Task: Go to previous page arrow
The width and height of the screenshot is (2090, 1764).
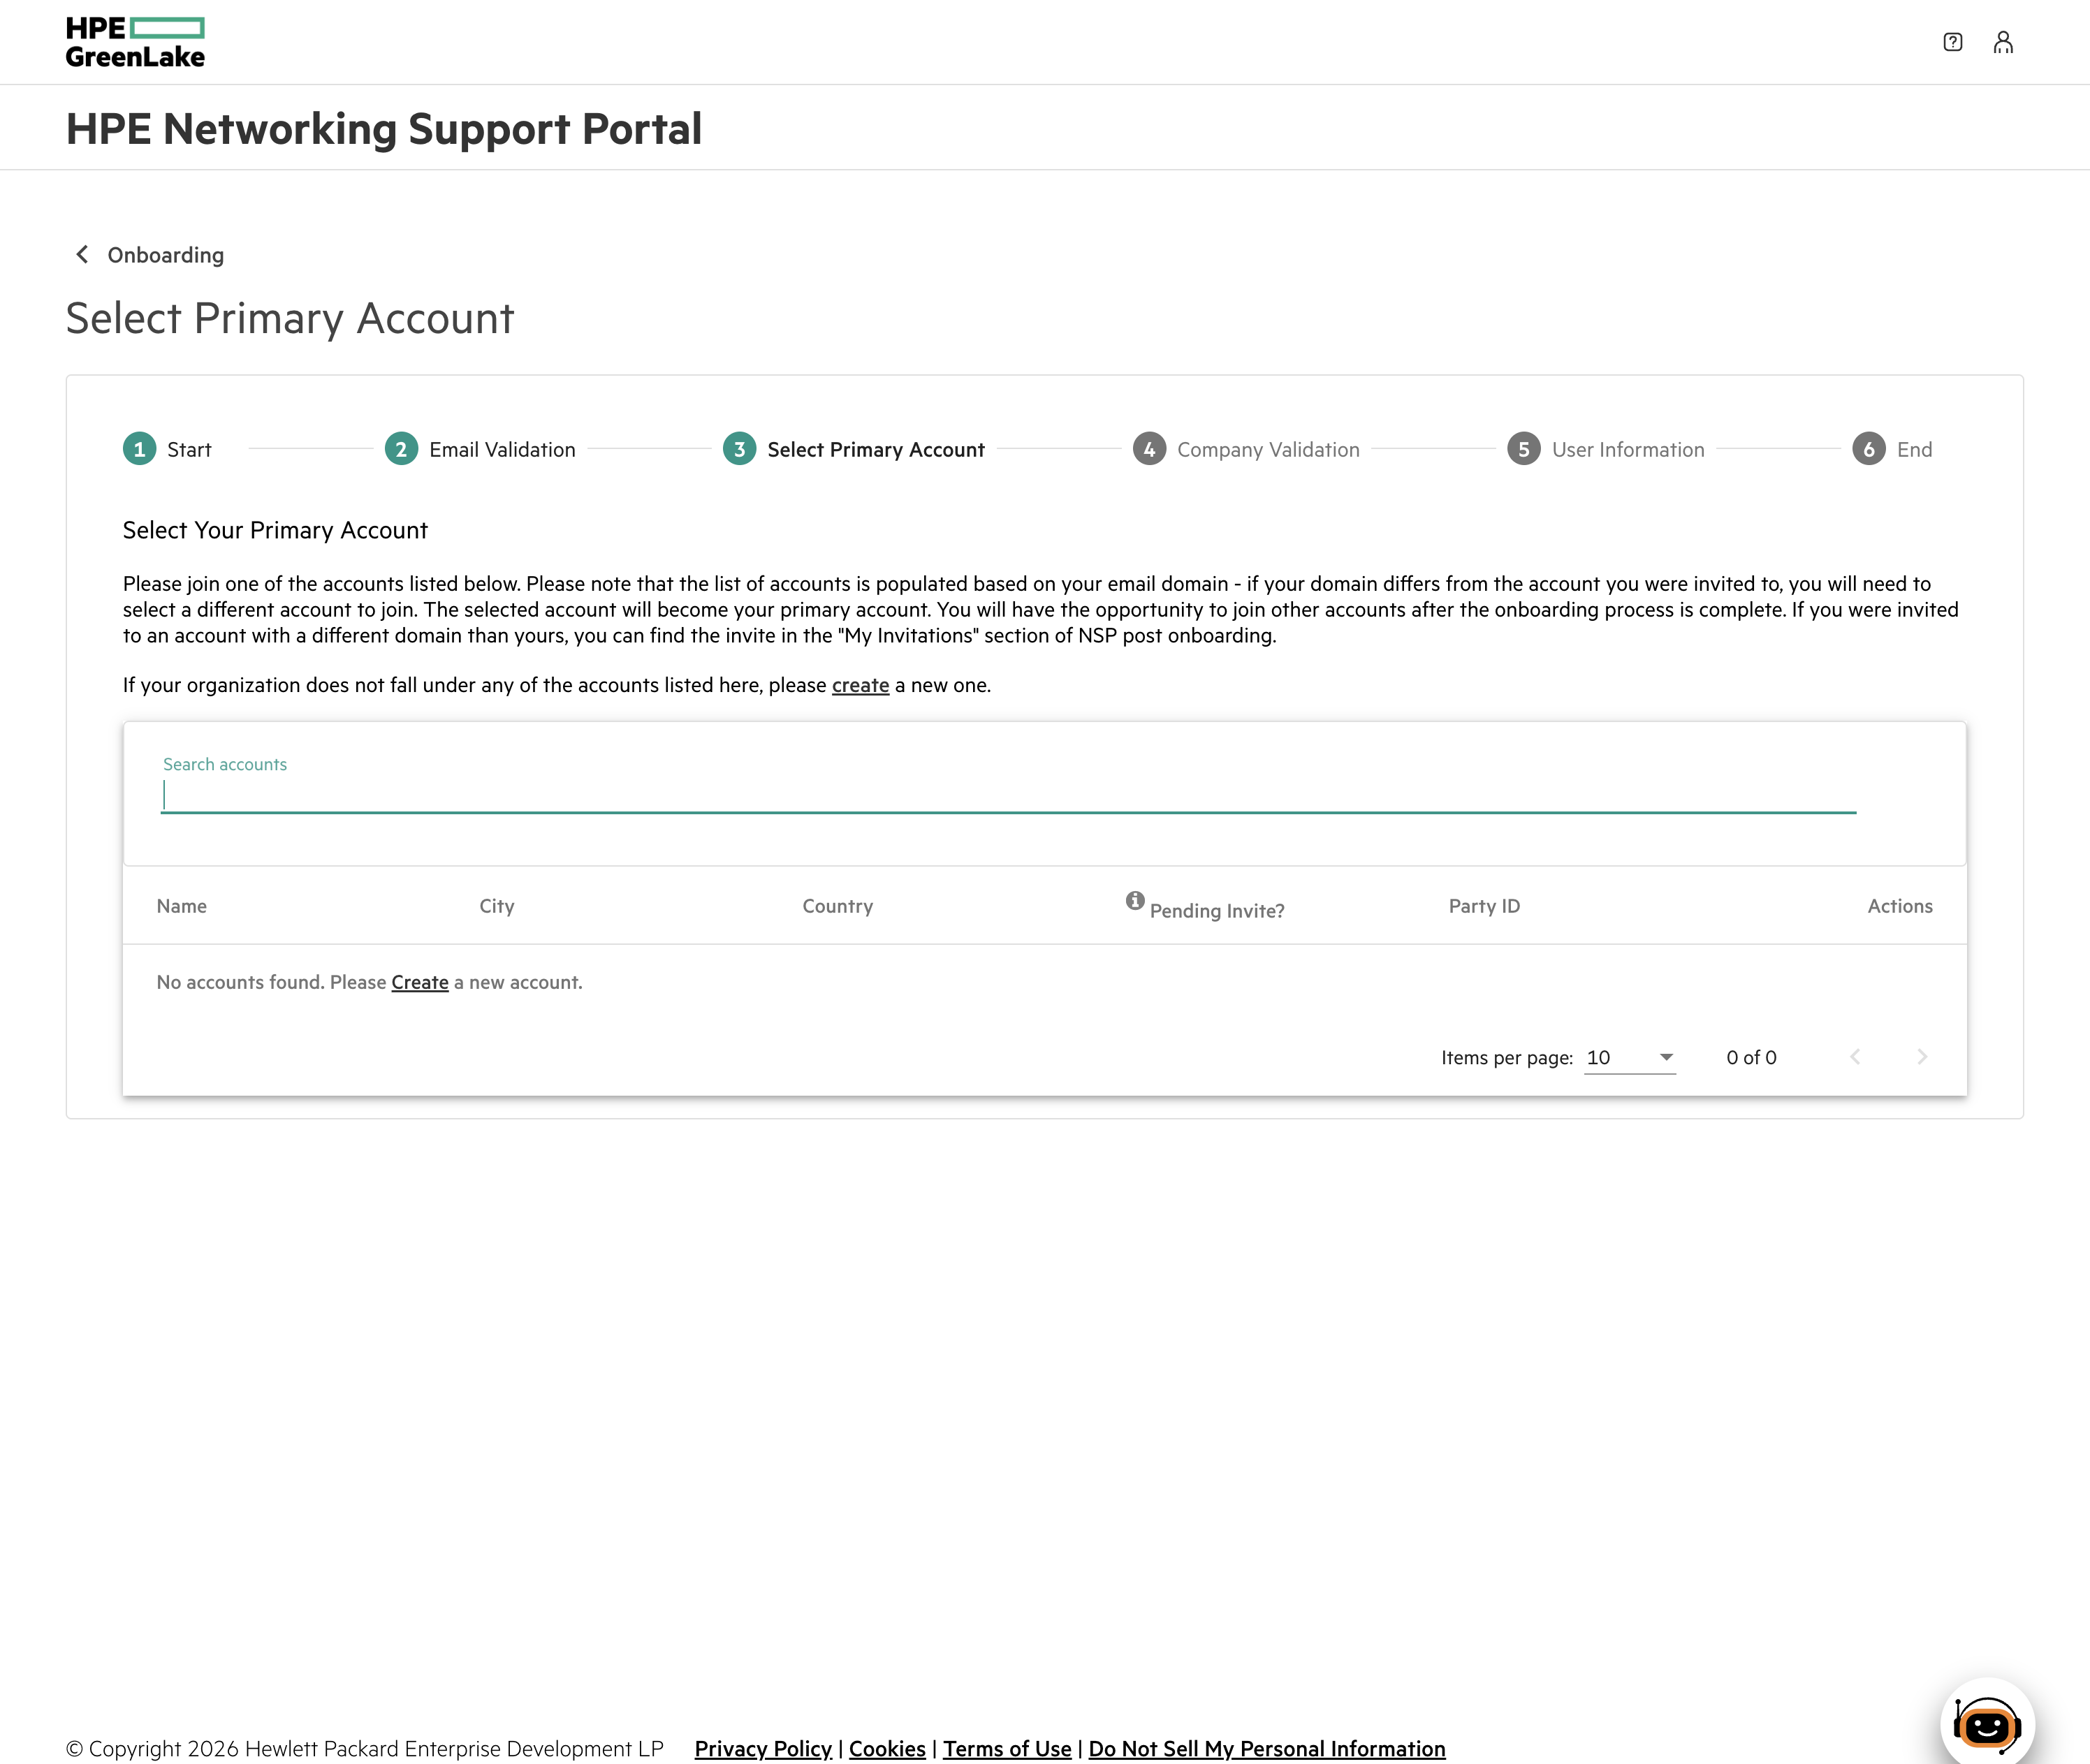Action: click(1855, 1057)
